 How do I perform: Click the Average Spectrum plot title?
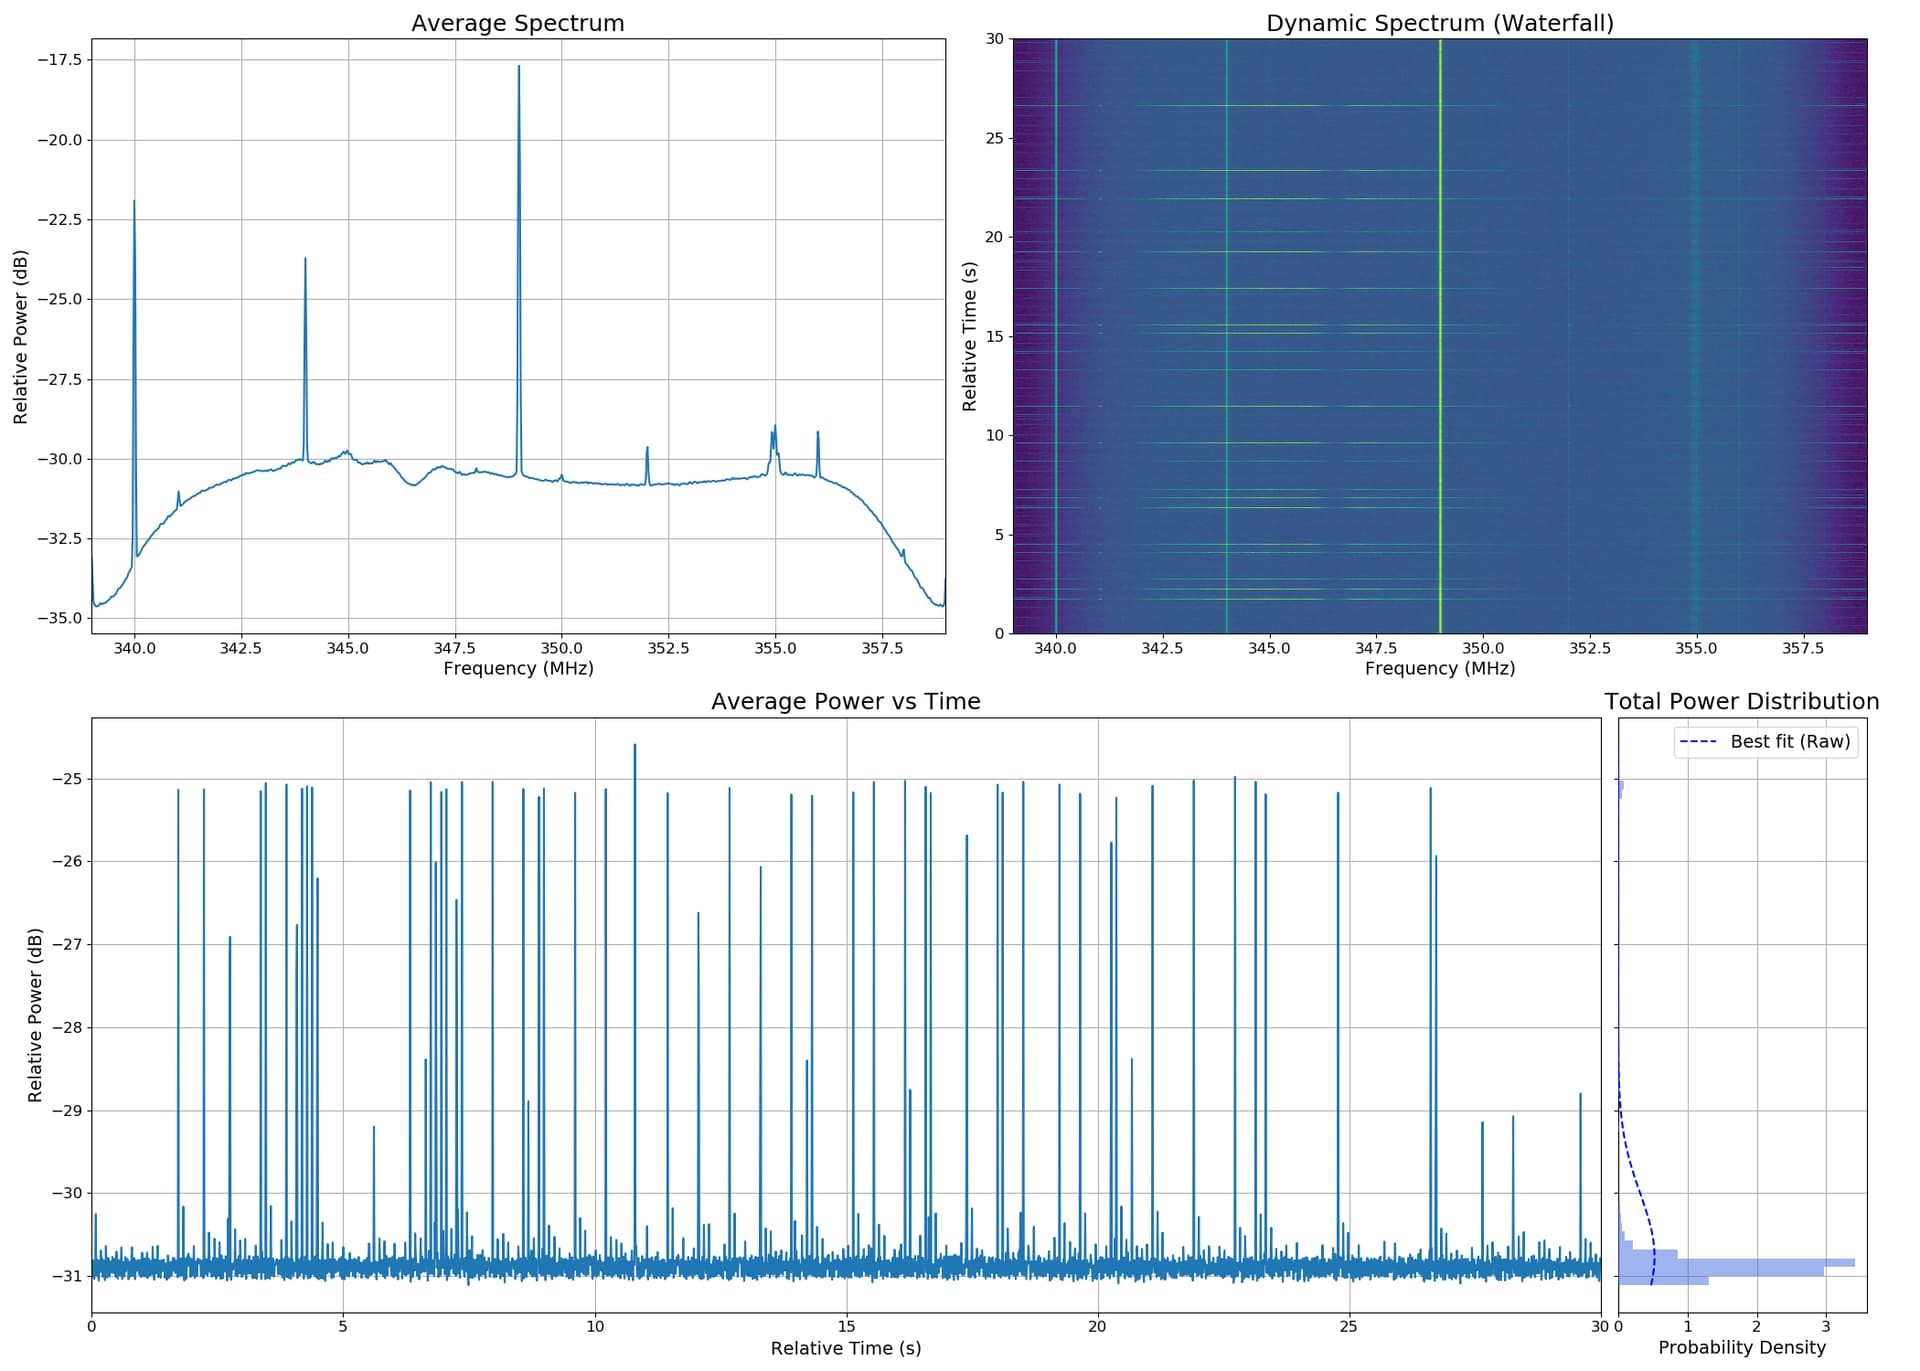click(517, 23)
